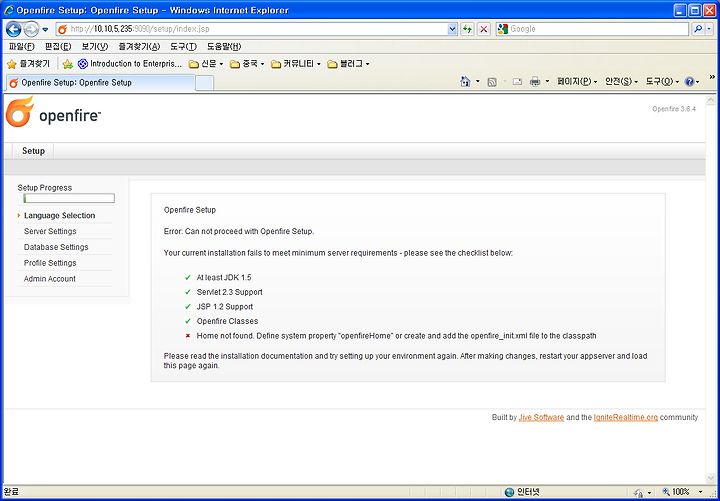Click the RSS feeds icon
Image resolution: width=720 pixels, height=501 pixels.
click(492, 82)
